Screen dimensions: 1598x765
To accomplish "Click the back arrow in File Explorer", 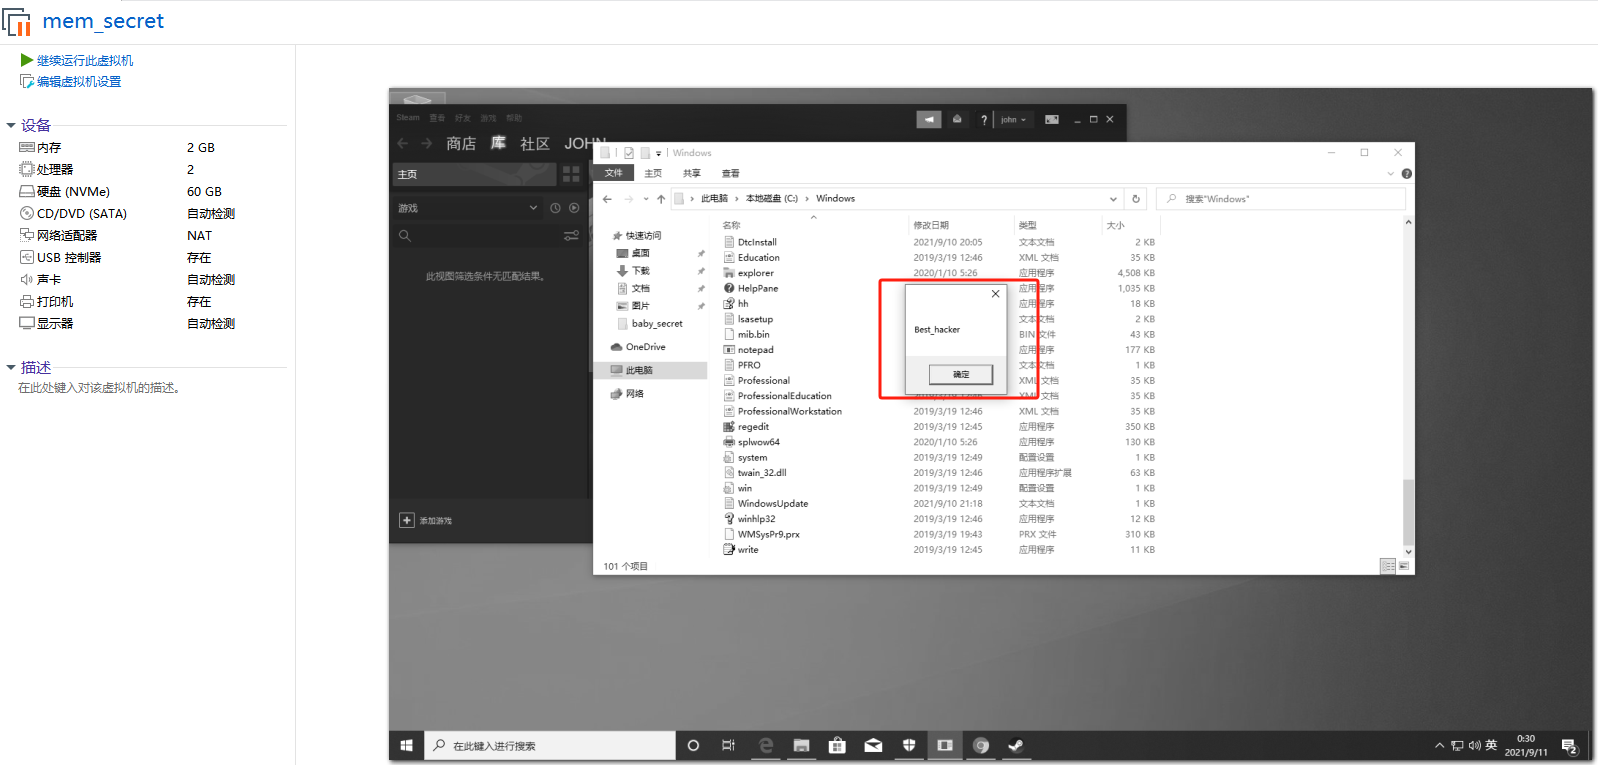I will point(607,199).
